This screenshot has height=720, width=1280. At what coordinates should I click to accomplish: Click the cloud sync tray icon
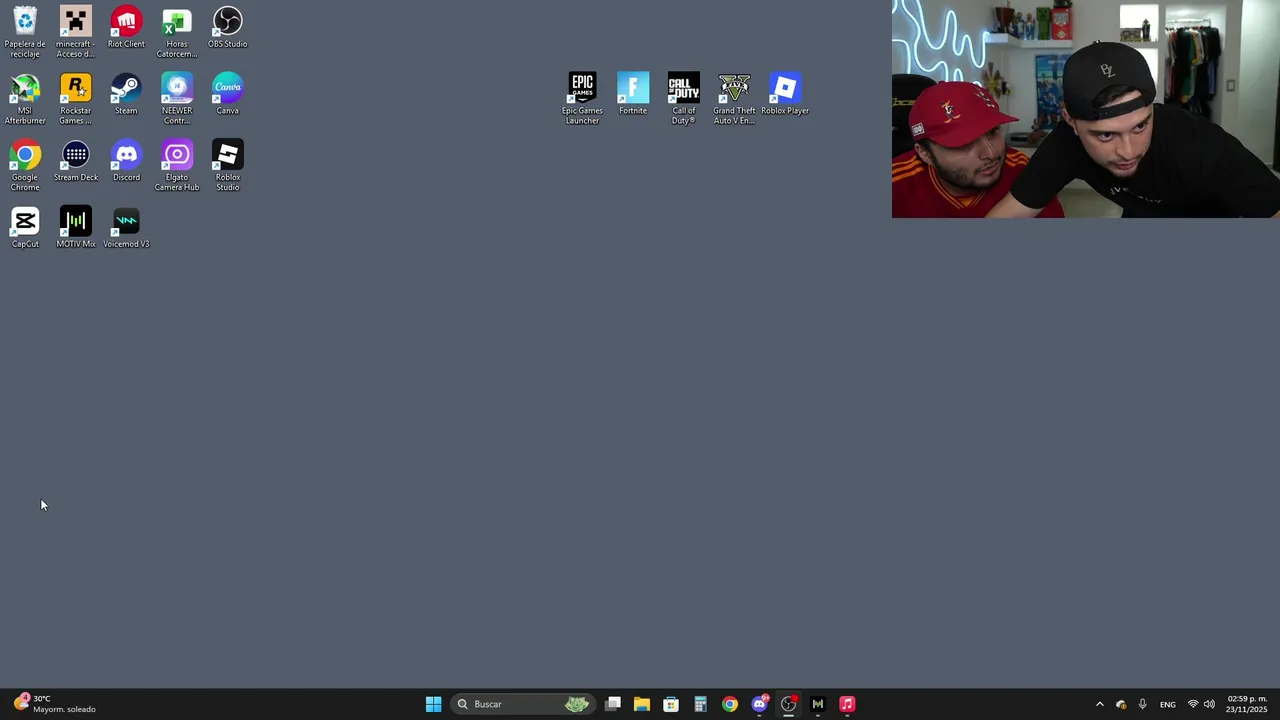1121,704
